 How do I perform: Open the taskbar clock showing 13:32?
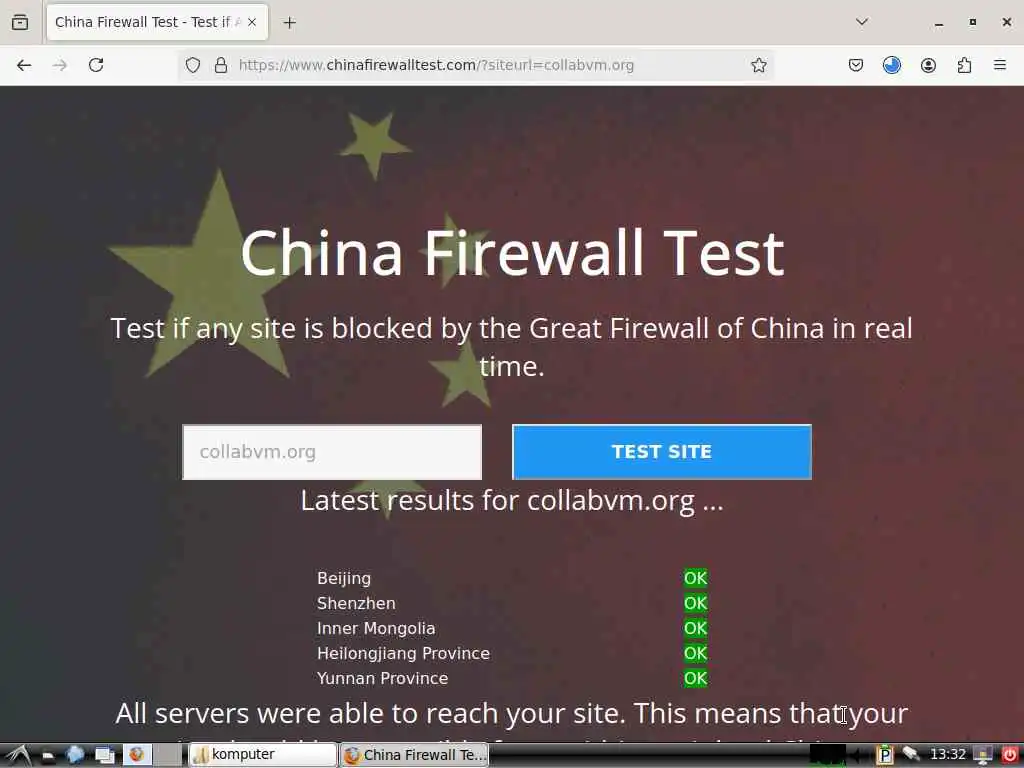click(x=948, y=754)
